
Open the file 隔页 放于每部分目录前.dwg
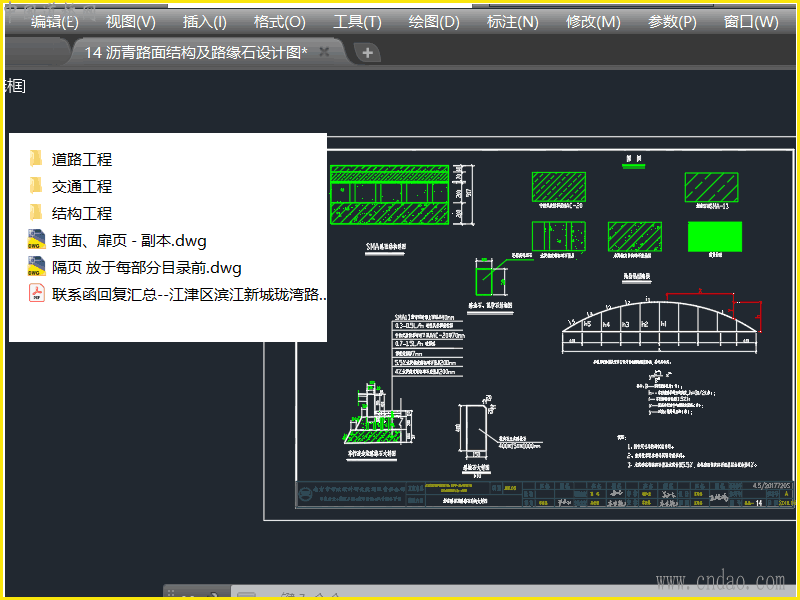click(x=147, y=267)
